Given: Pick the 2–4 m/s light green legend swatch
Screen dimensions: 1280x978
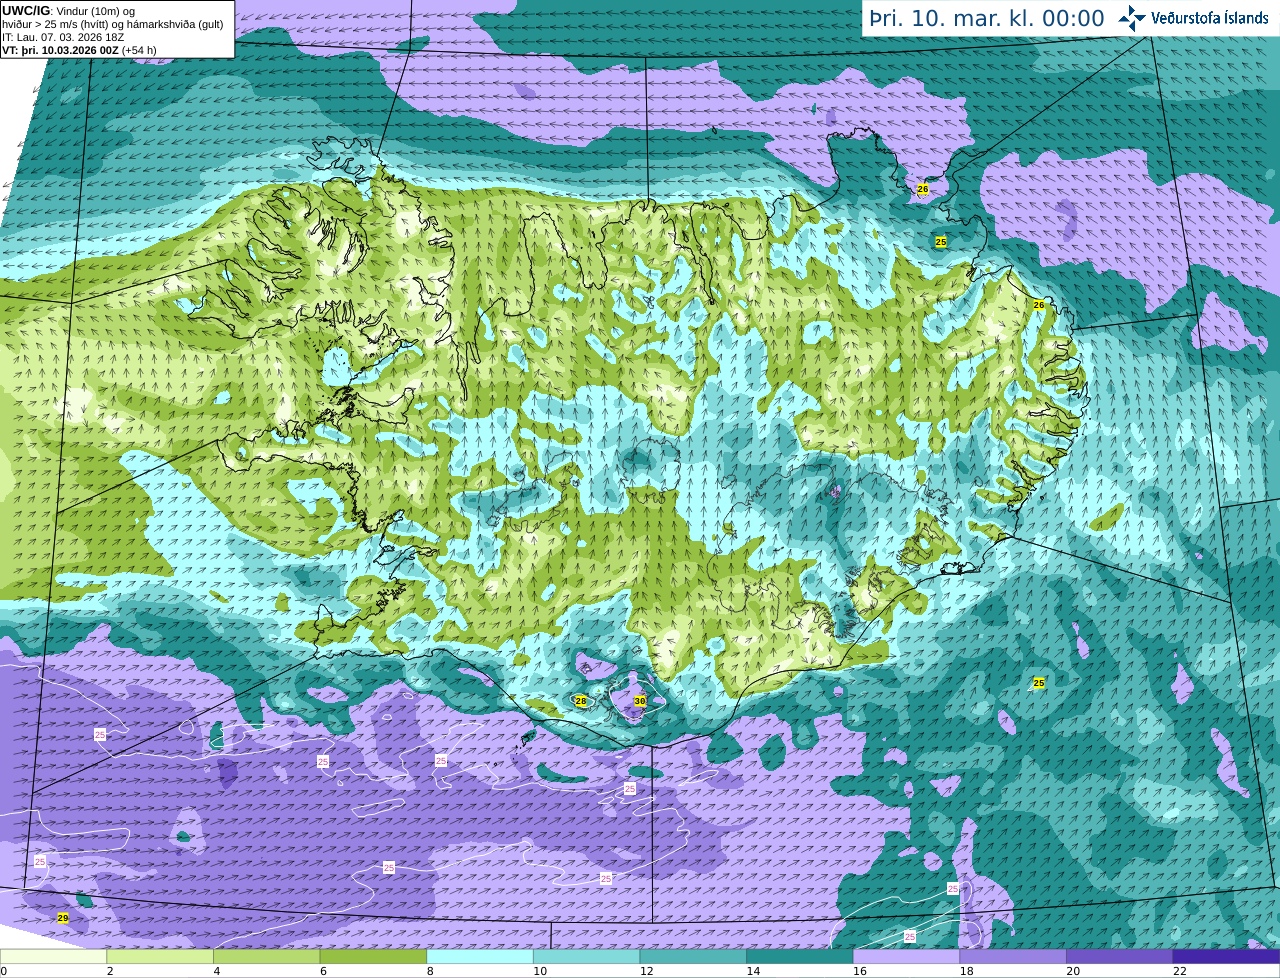Looking at the screenshot, I should pyautogui.click(x=160, y=956).
